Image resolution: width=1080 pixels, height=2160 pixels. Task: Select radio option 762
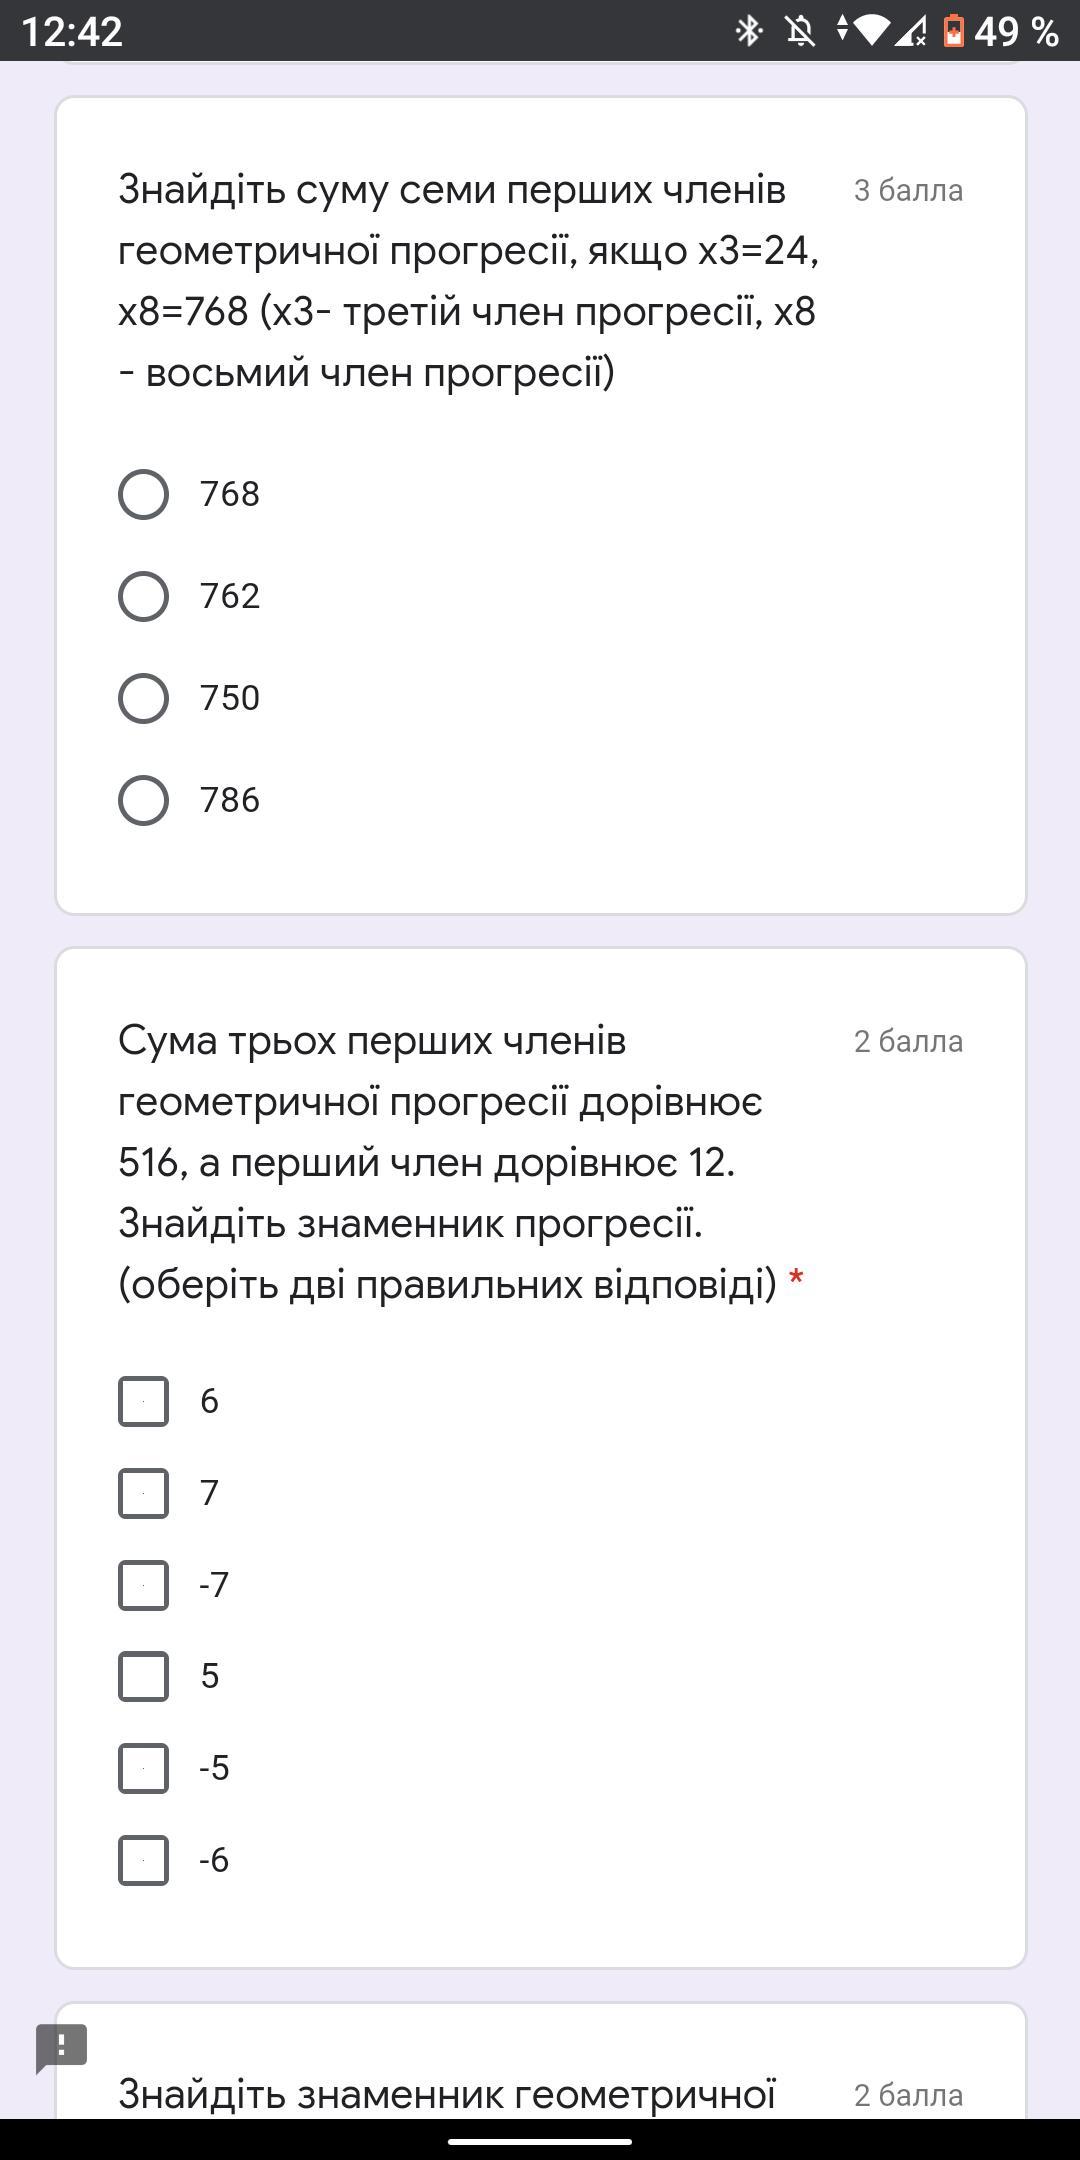(x=143, y=597)
